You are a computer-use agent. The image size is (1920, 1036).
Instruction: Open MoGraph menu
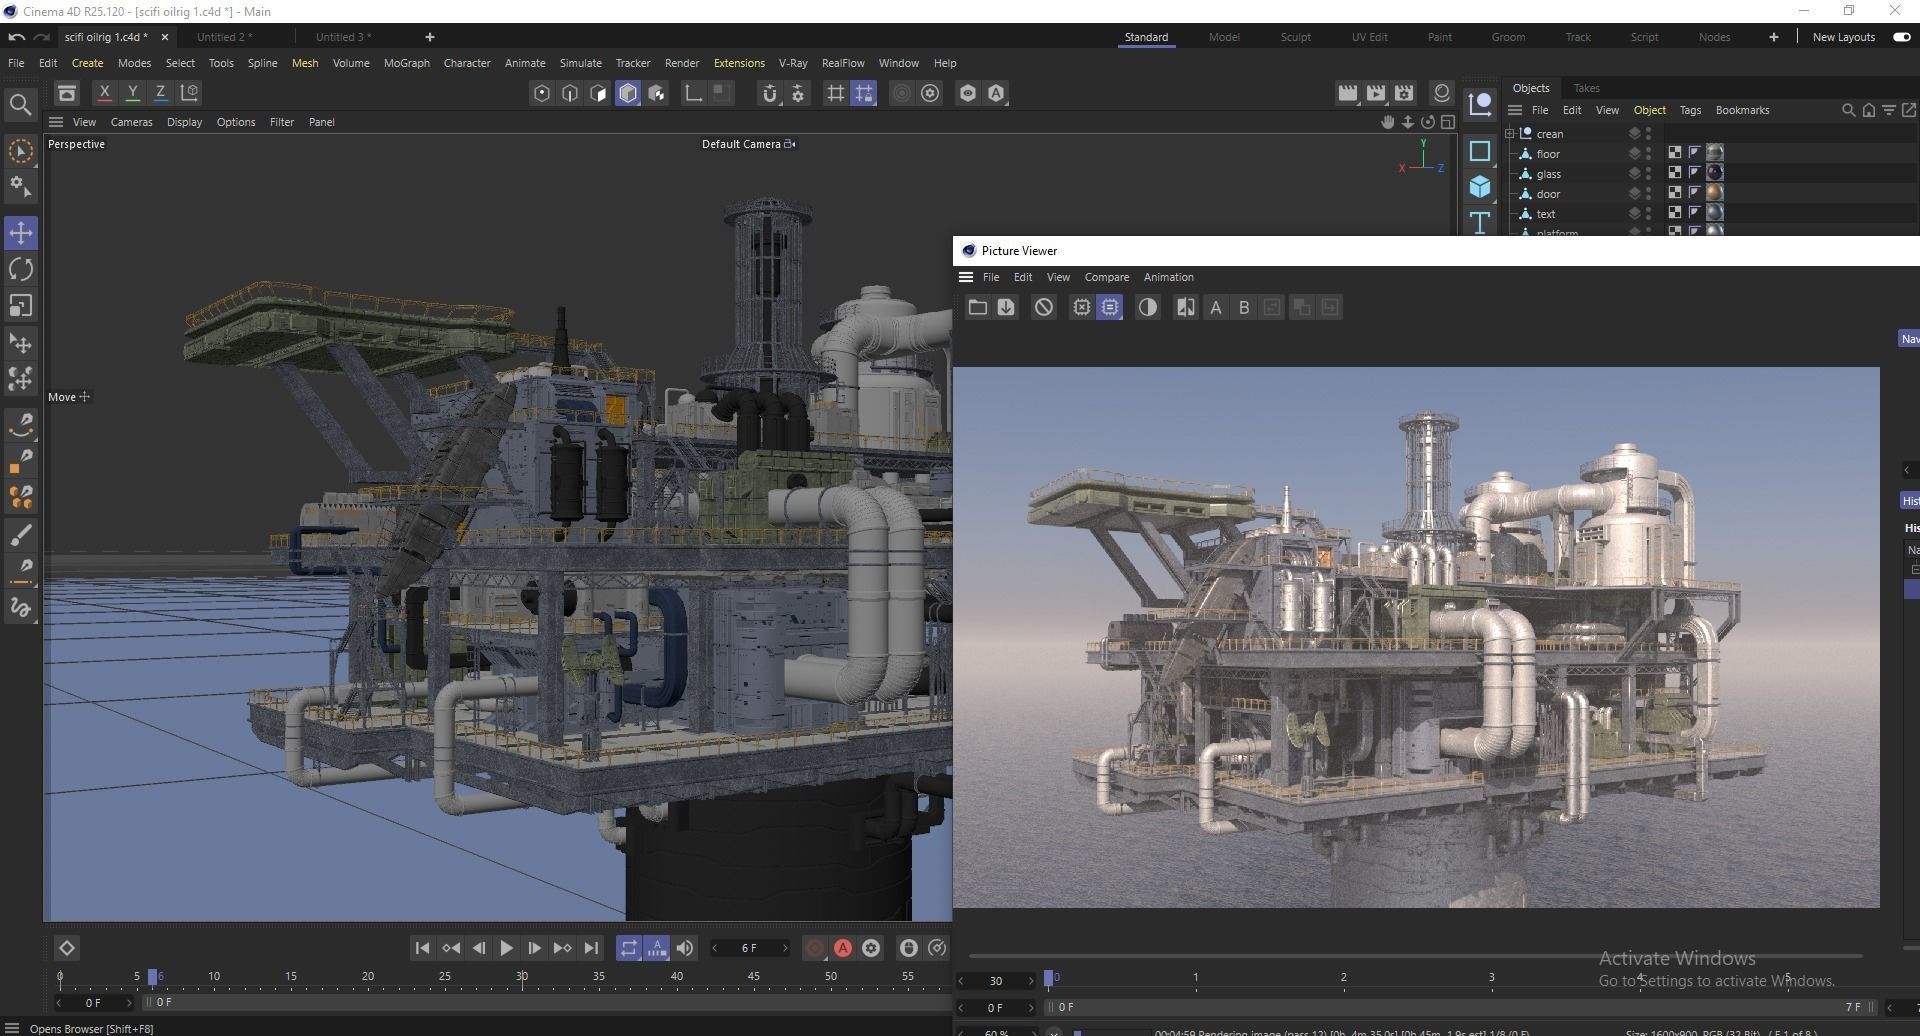point(407,63)
